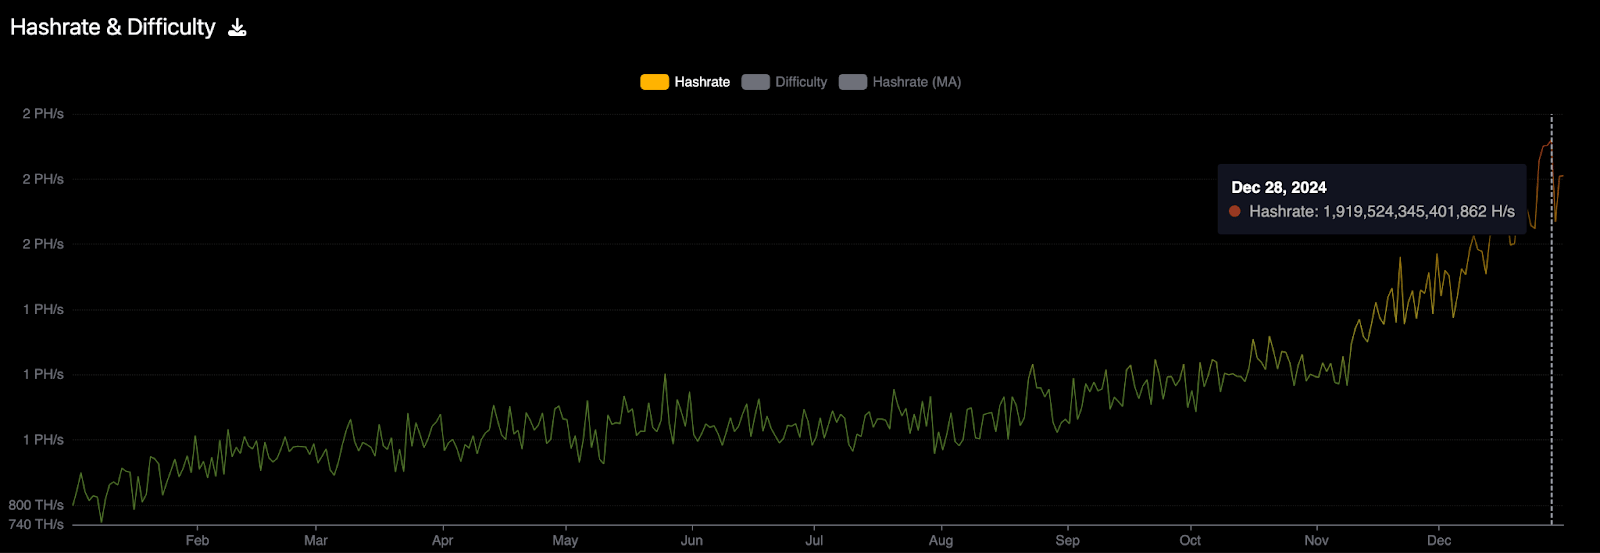
Task: Click the Feb label on x-axis
Action: [x=197, y=540]
